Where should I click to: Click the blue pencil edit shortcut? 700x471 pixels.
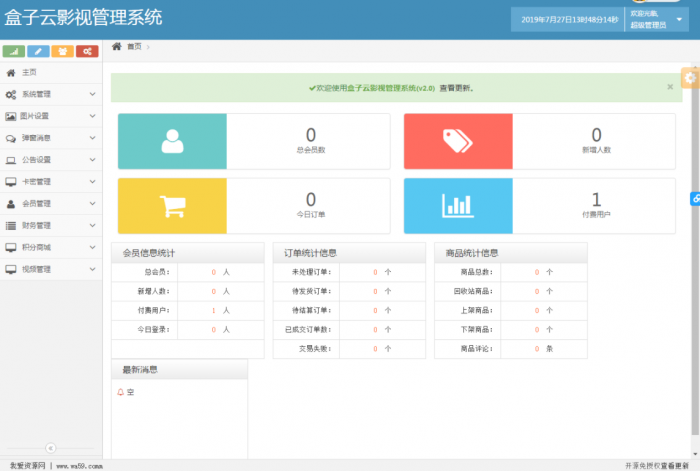pyautogui.click(x=38, y=51)
